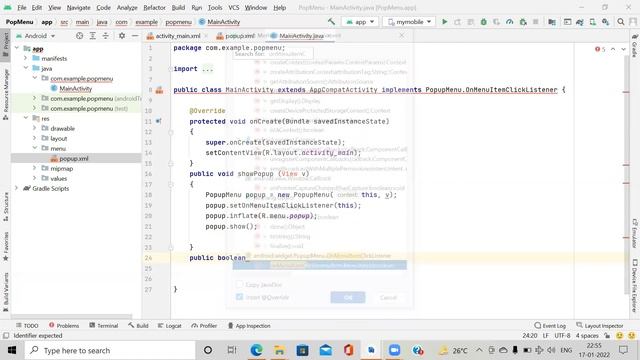This screenshot has height=360, width=640.
Task: Expand the drawable folder
Action: pyautogui.click(x=35, y=128)
